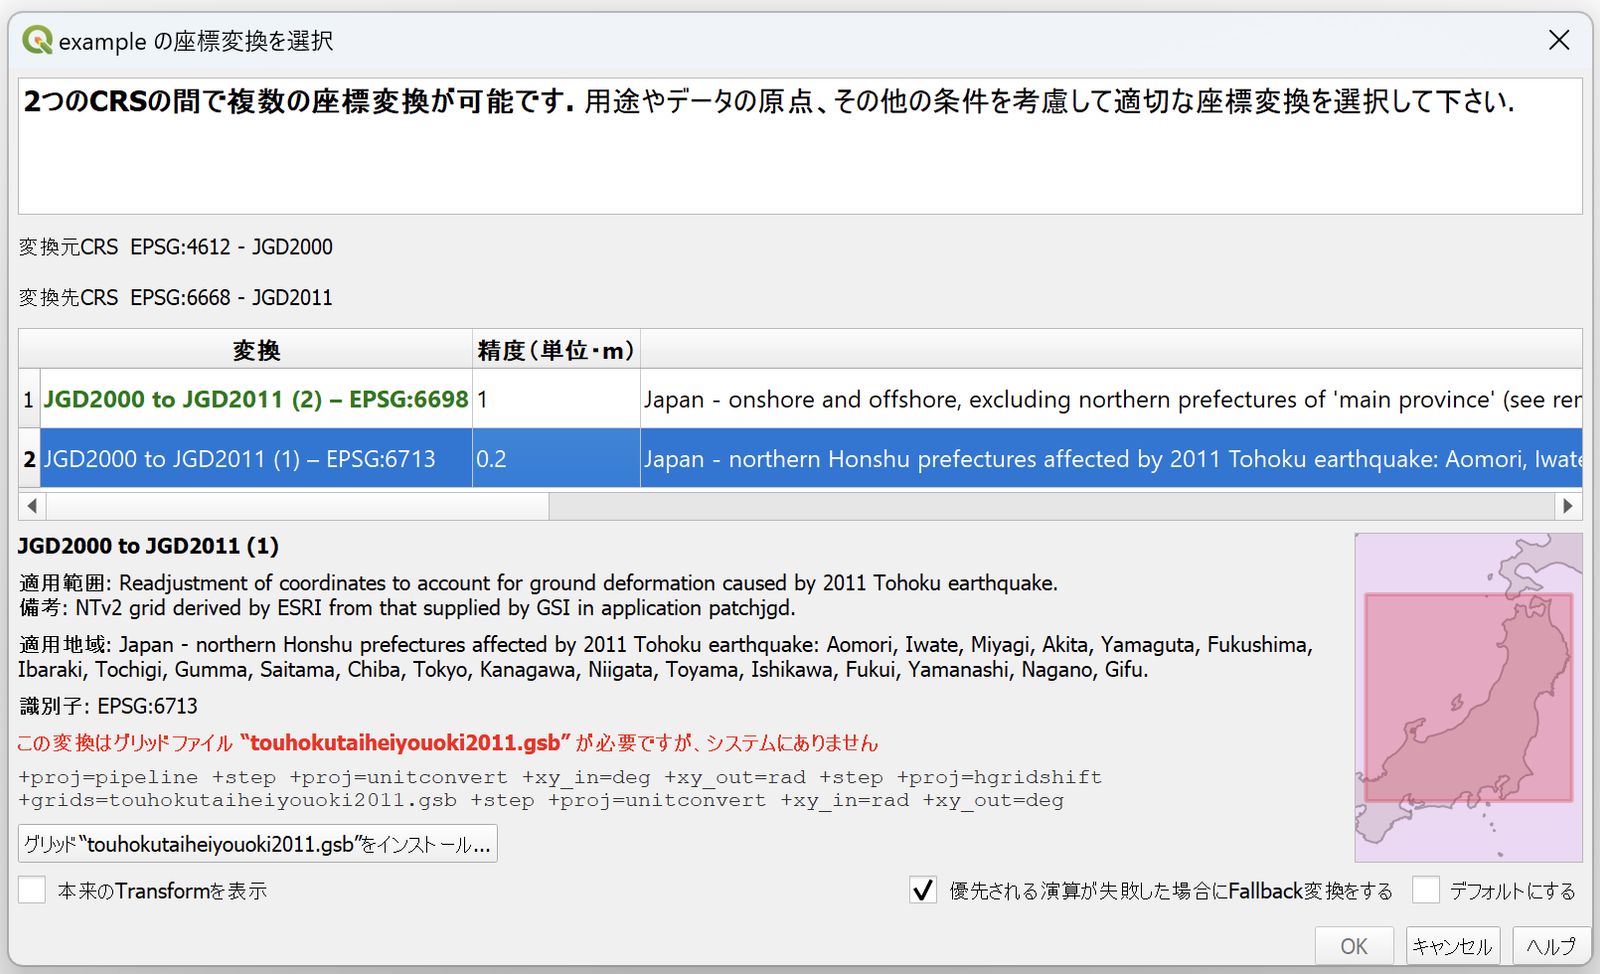Click the horizontal scrollbar thumb of table
The height and width of the screenshot is (974, 1600).
pyautogui.click(x=297, y=506)
